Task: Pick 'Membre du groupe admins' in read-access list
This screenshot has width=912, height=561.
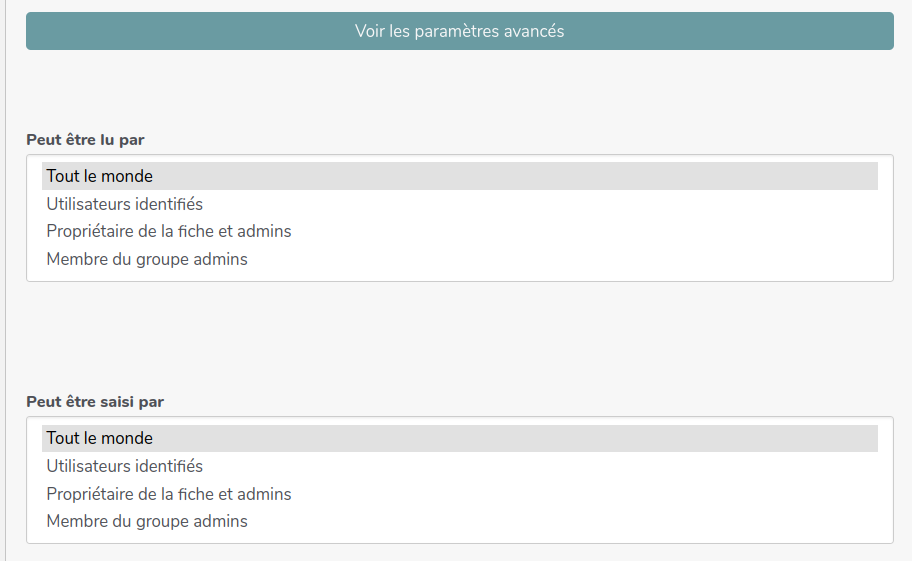Action: coord(147,260)
